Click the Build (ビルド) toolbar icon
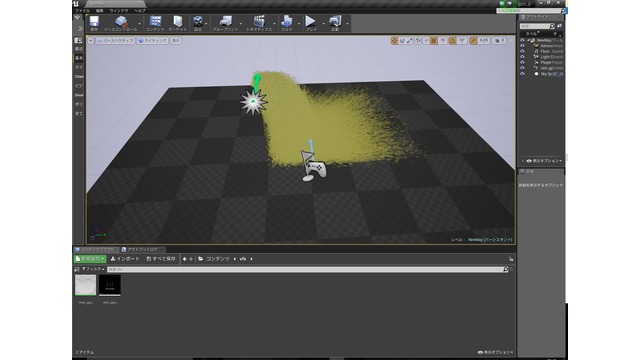Image resolution: width=640 pixels, height=360 pixels. click(287, 23)
